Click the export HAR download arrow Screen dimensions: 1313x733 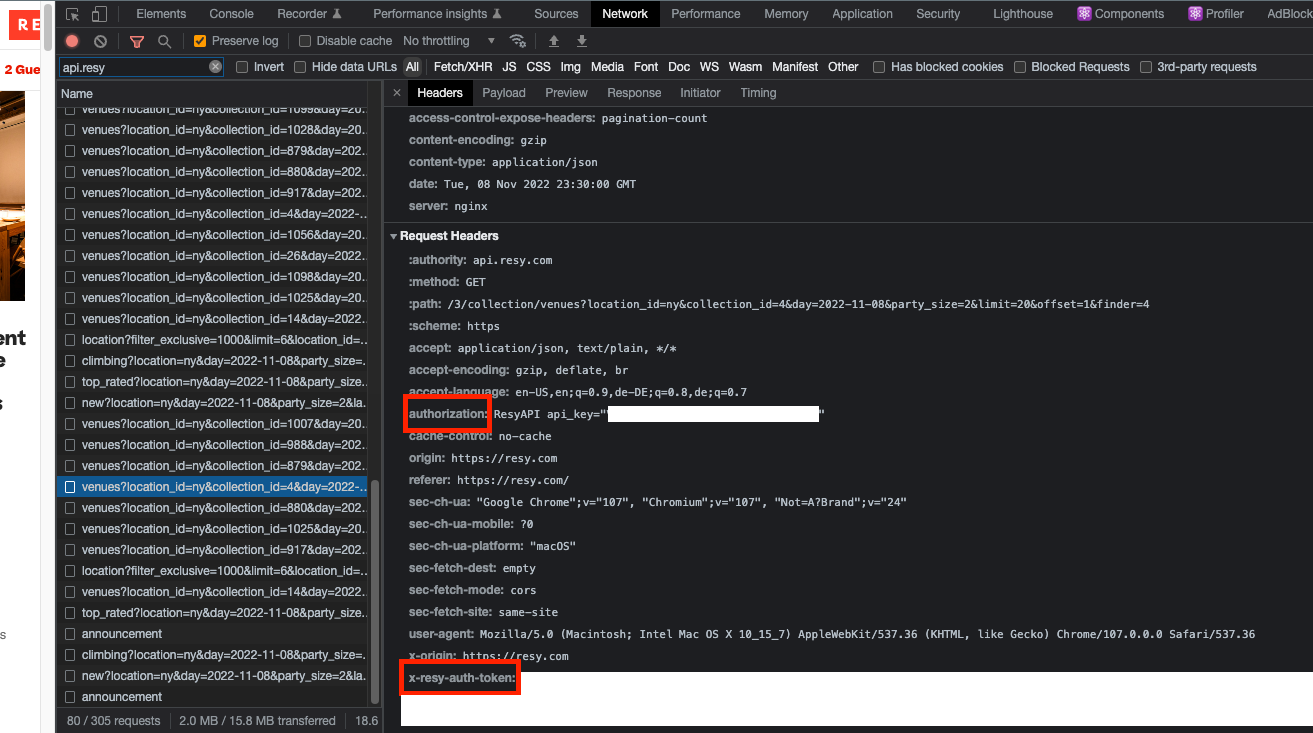(582, 41)
